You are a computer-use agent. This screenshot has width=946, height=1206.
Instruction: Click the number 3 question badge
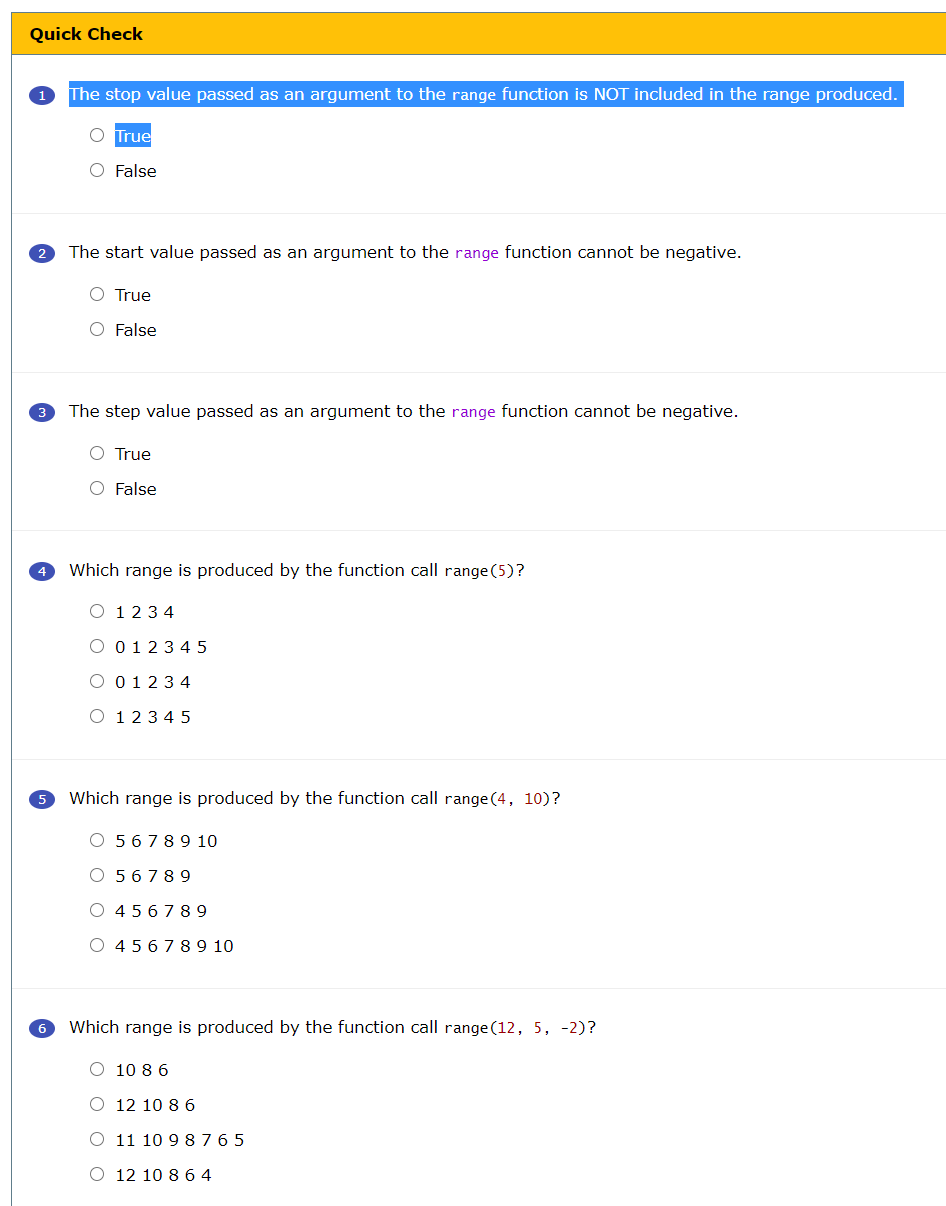pos(41,412)
